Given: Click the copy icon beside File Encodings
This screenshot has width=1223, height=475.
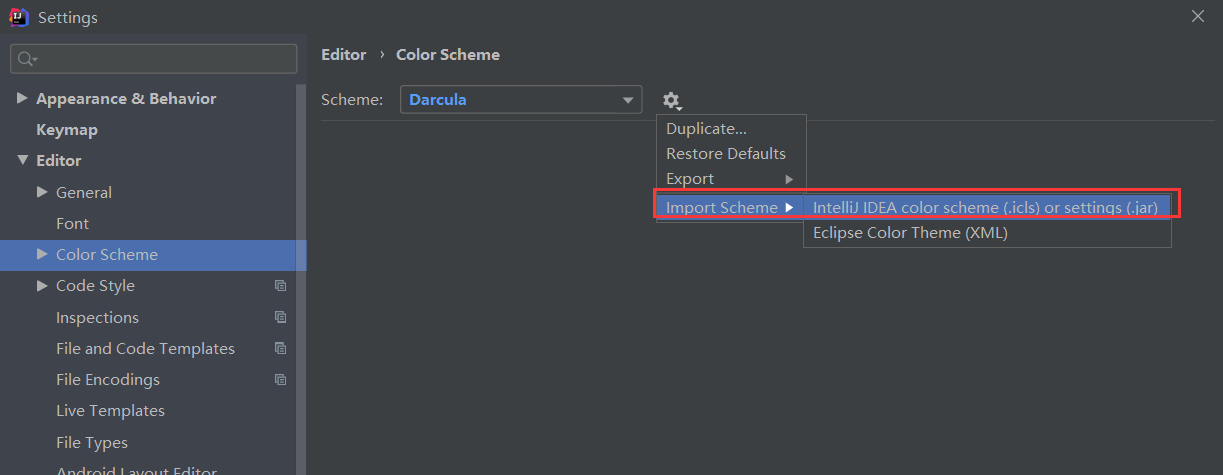Looking at the screenshot, I should click(280, 380).
